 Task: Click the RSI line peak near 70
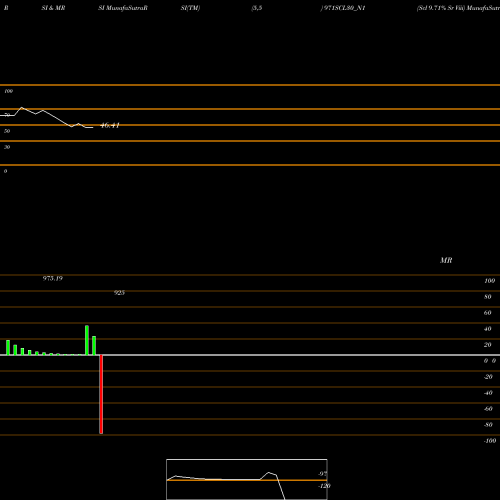click(x=22, y=108)
